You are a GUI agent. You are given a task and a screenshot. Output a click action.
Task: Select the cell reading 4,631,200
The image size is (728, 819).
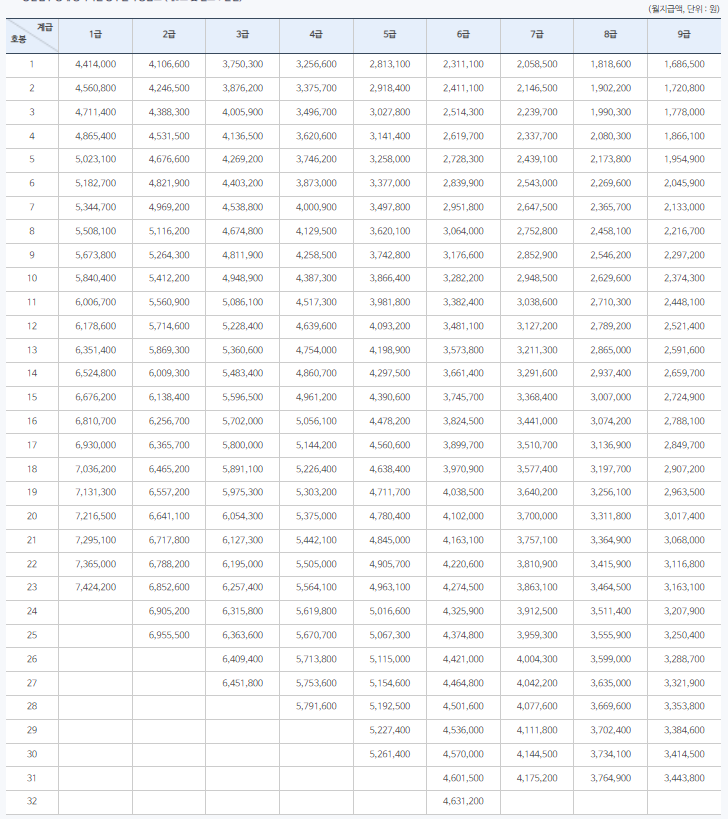463,801
